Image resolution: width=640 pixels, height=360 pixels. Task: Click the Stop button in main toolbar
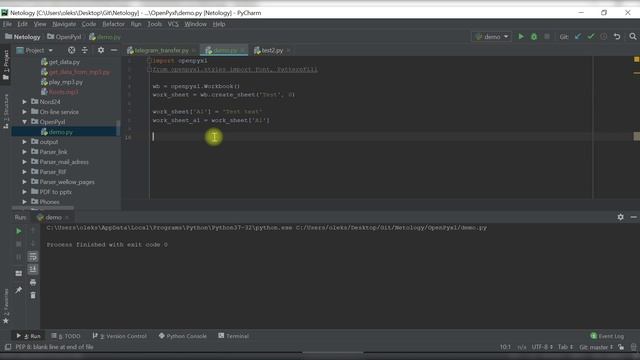click(547, 37)
